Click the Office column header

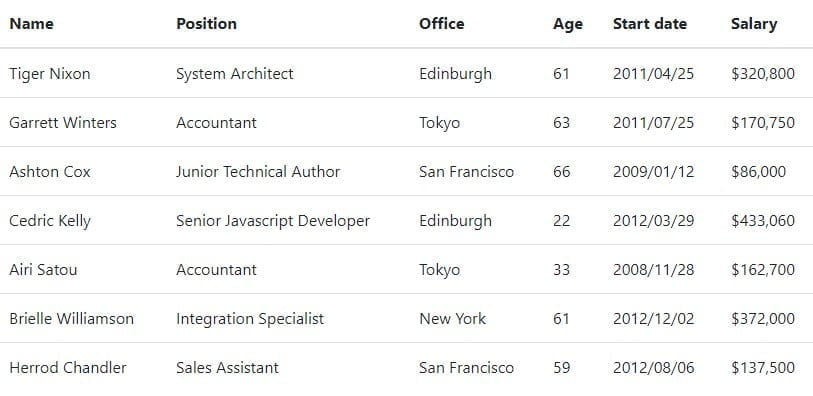click(442, 24)
